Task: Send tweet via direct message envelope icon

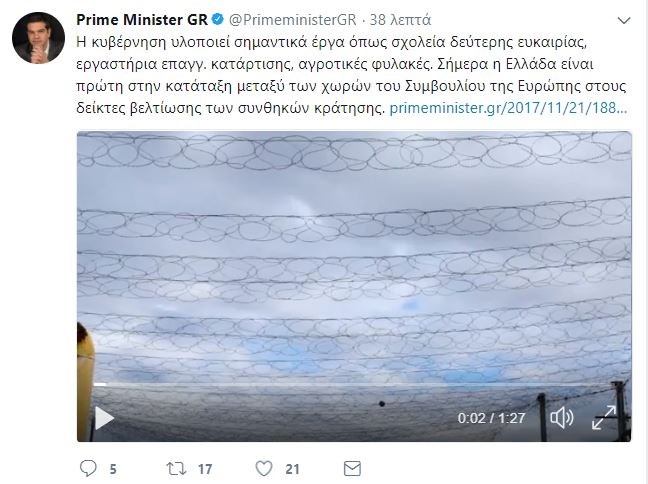Action: click(x=352, y=468)
